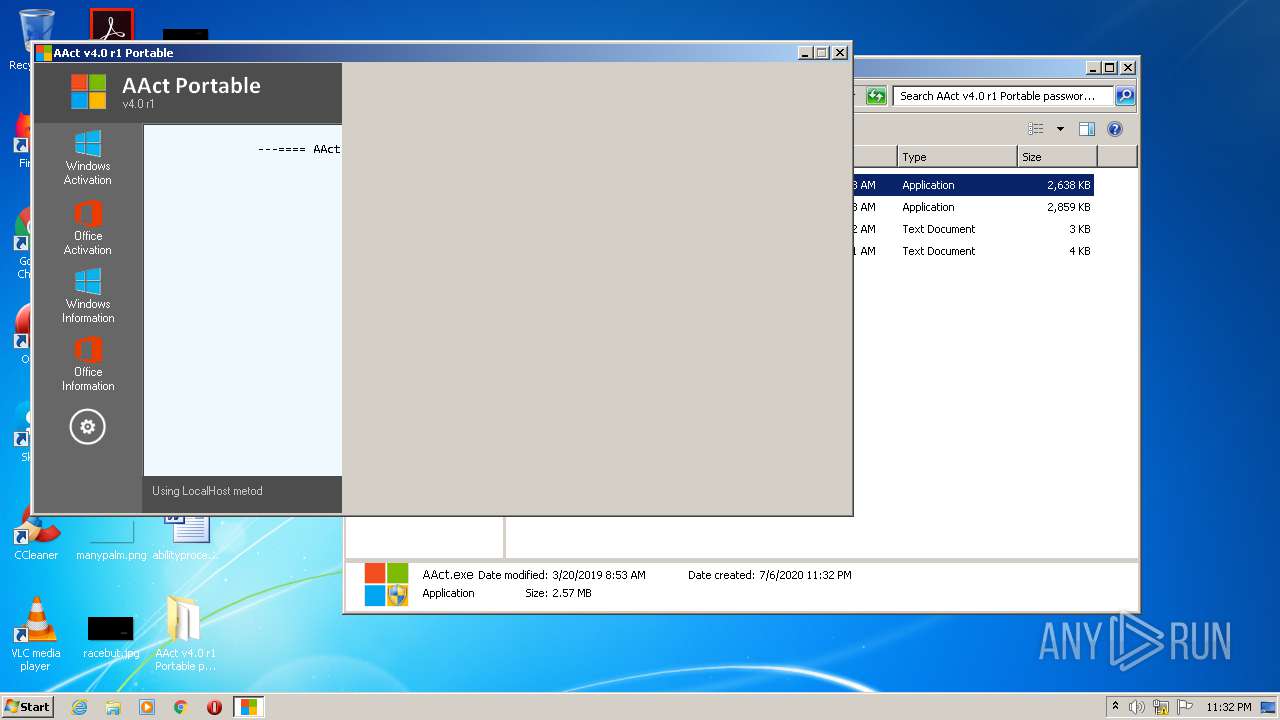Click the Explorer search input field

tap(1002, 96)
